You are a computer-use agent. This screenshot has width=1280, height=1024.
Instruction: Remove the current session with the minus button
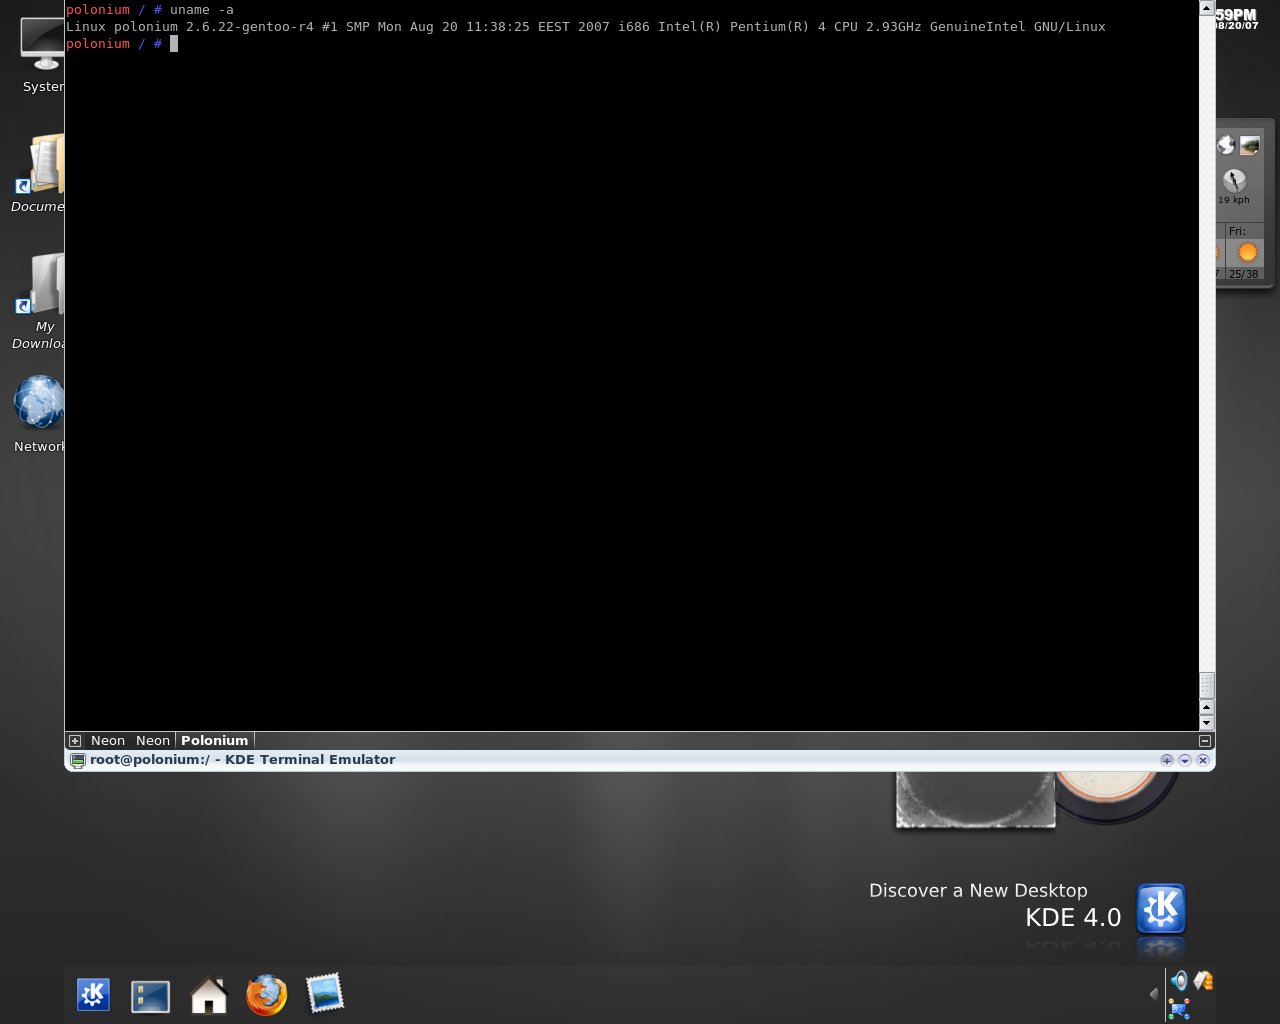click(x=1205, y=741)
